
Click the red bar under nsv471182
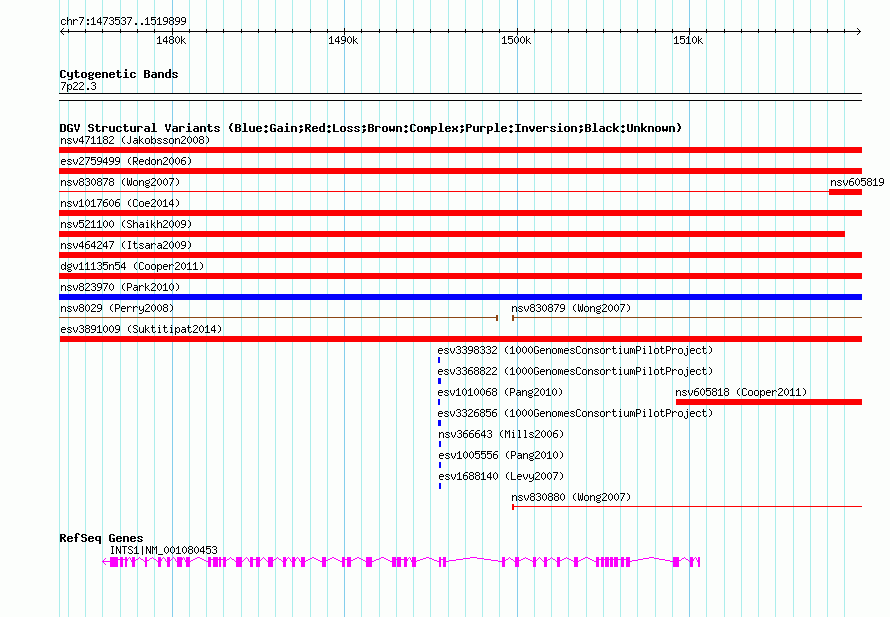click(460, 150)
